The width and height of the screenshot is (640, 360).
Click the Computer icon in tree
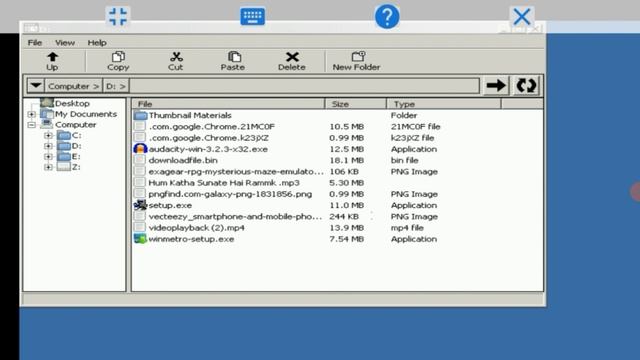click(x=47, y=124)
